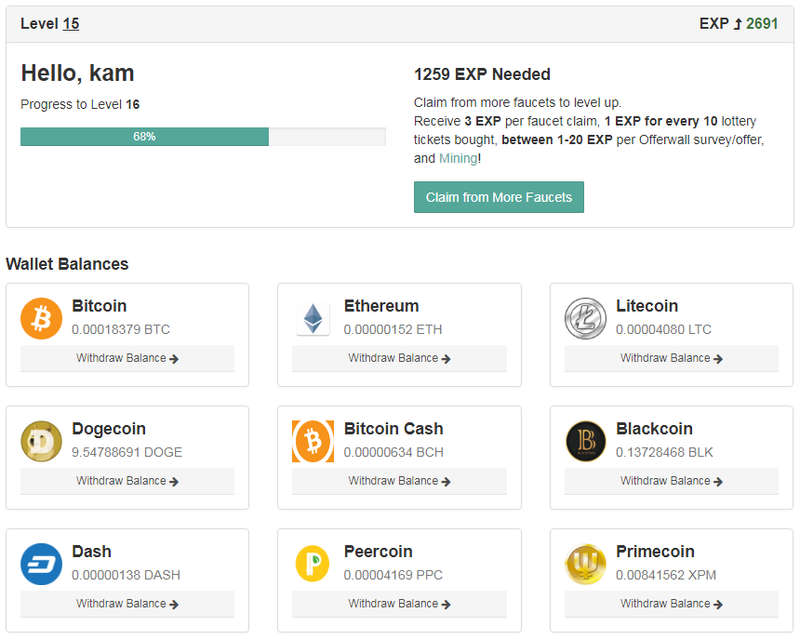Click the Progress to Level 16 text
Viewport: 800px width, 639px height.
(80, 105)
